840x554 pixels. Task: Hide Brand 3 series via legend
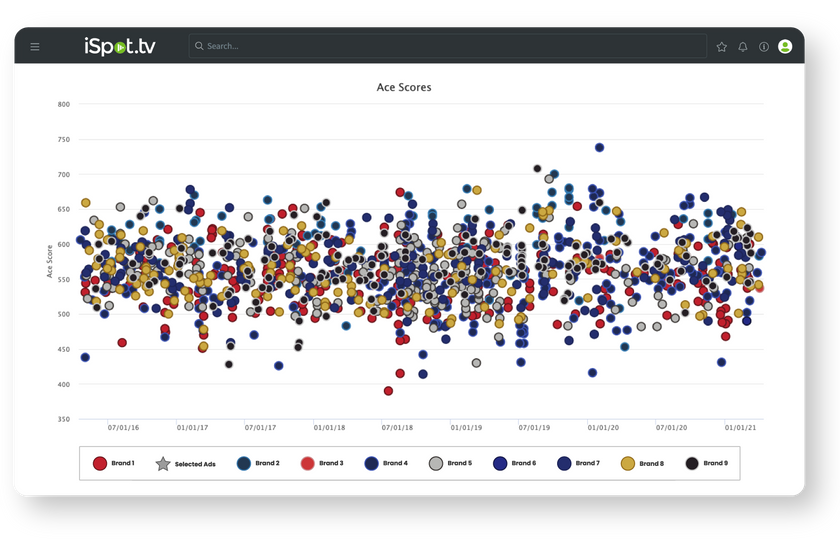coord(308,463)
